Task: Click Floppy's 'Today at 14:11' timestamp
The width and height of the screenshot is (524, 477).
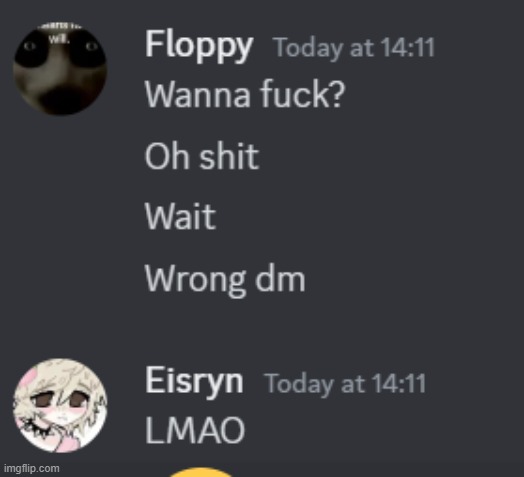Action: 354,48
